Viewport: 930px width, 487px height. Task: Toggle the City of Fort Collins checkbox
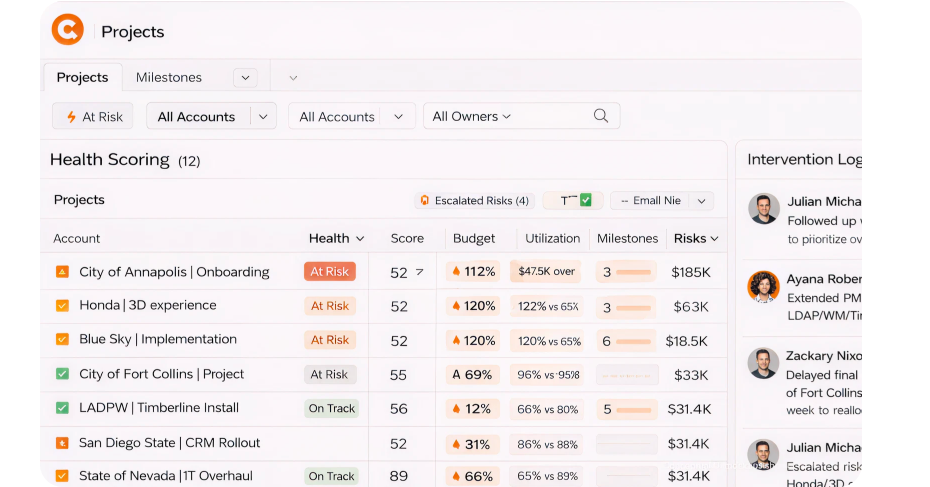tap(62, 374)
